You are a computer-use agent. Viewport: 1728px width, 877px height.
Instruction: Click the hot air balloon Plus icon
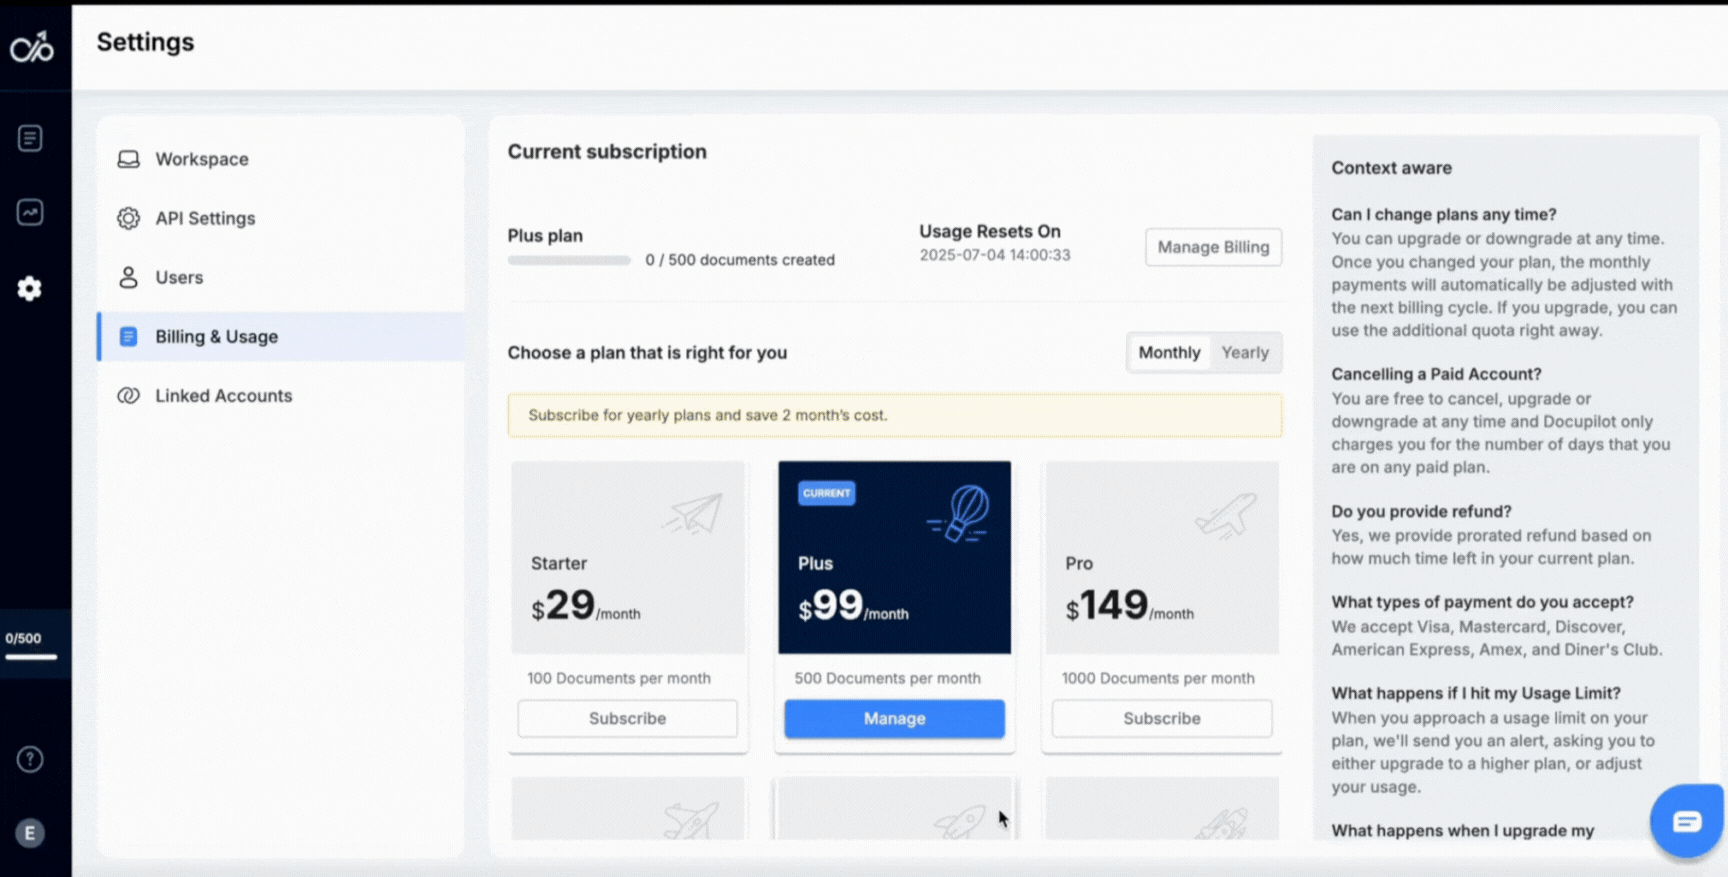[960, 514]
